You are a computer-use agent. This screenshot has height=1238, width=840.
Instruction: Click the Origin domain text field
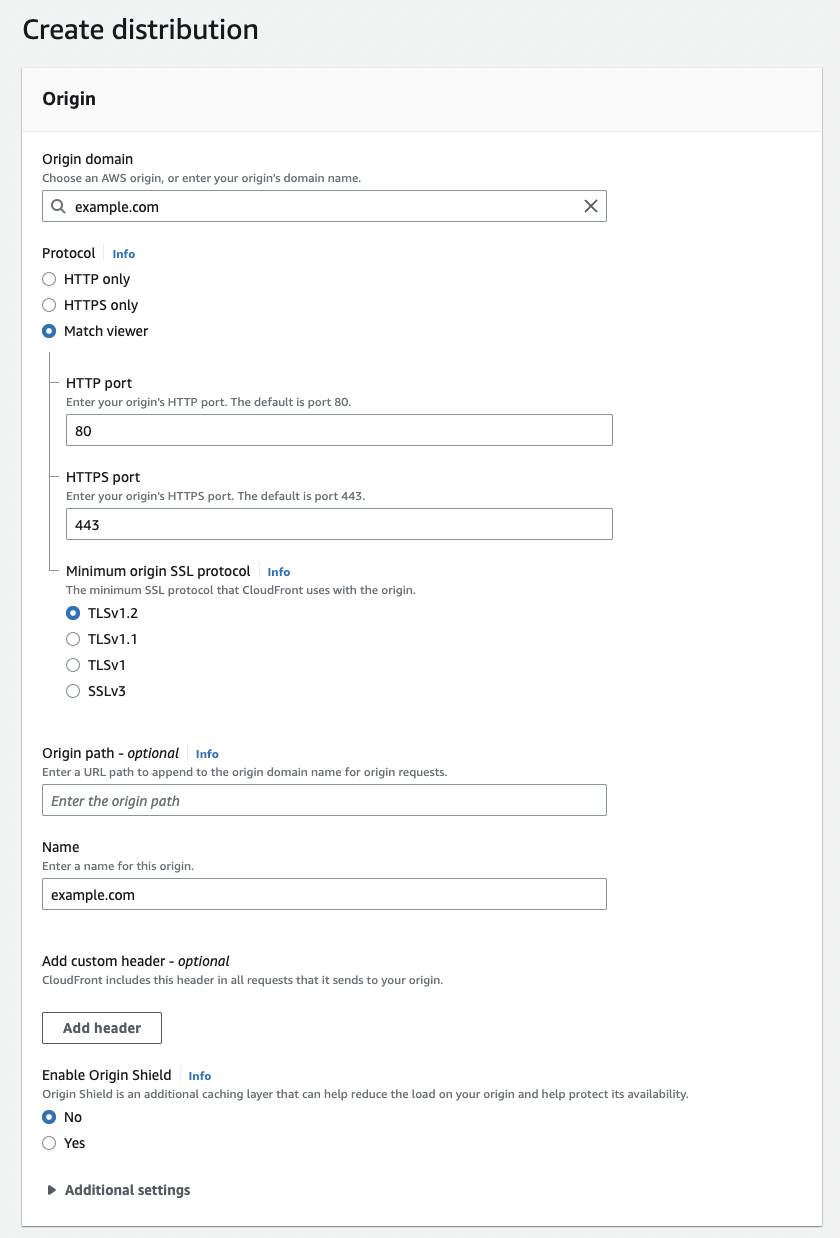(320, 207)
